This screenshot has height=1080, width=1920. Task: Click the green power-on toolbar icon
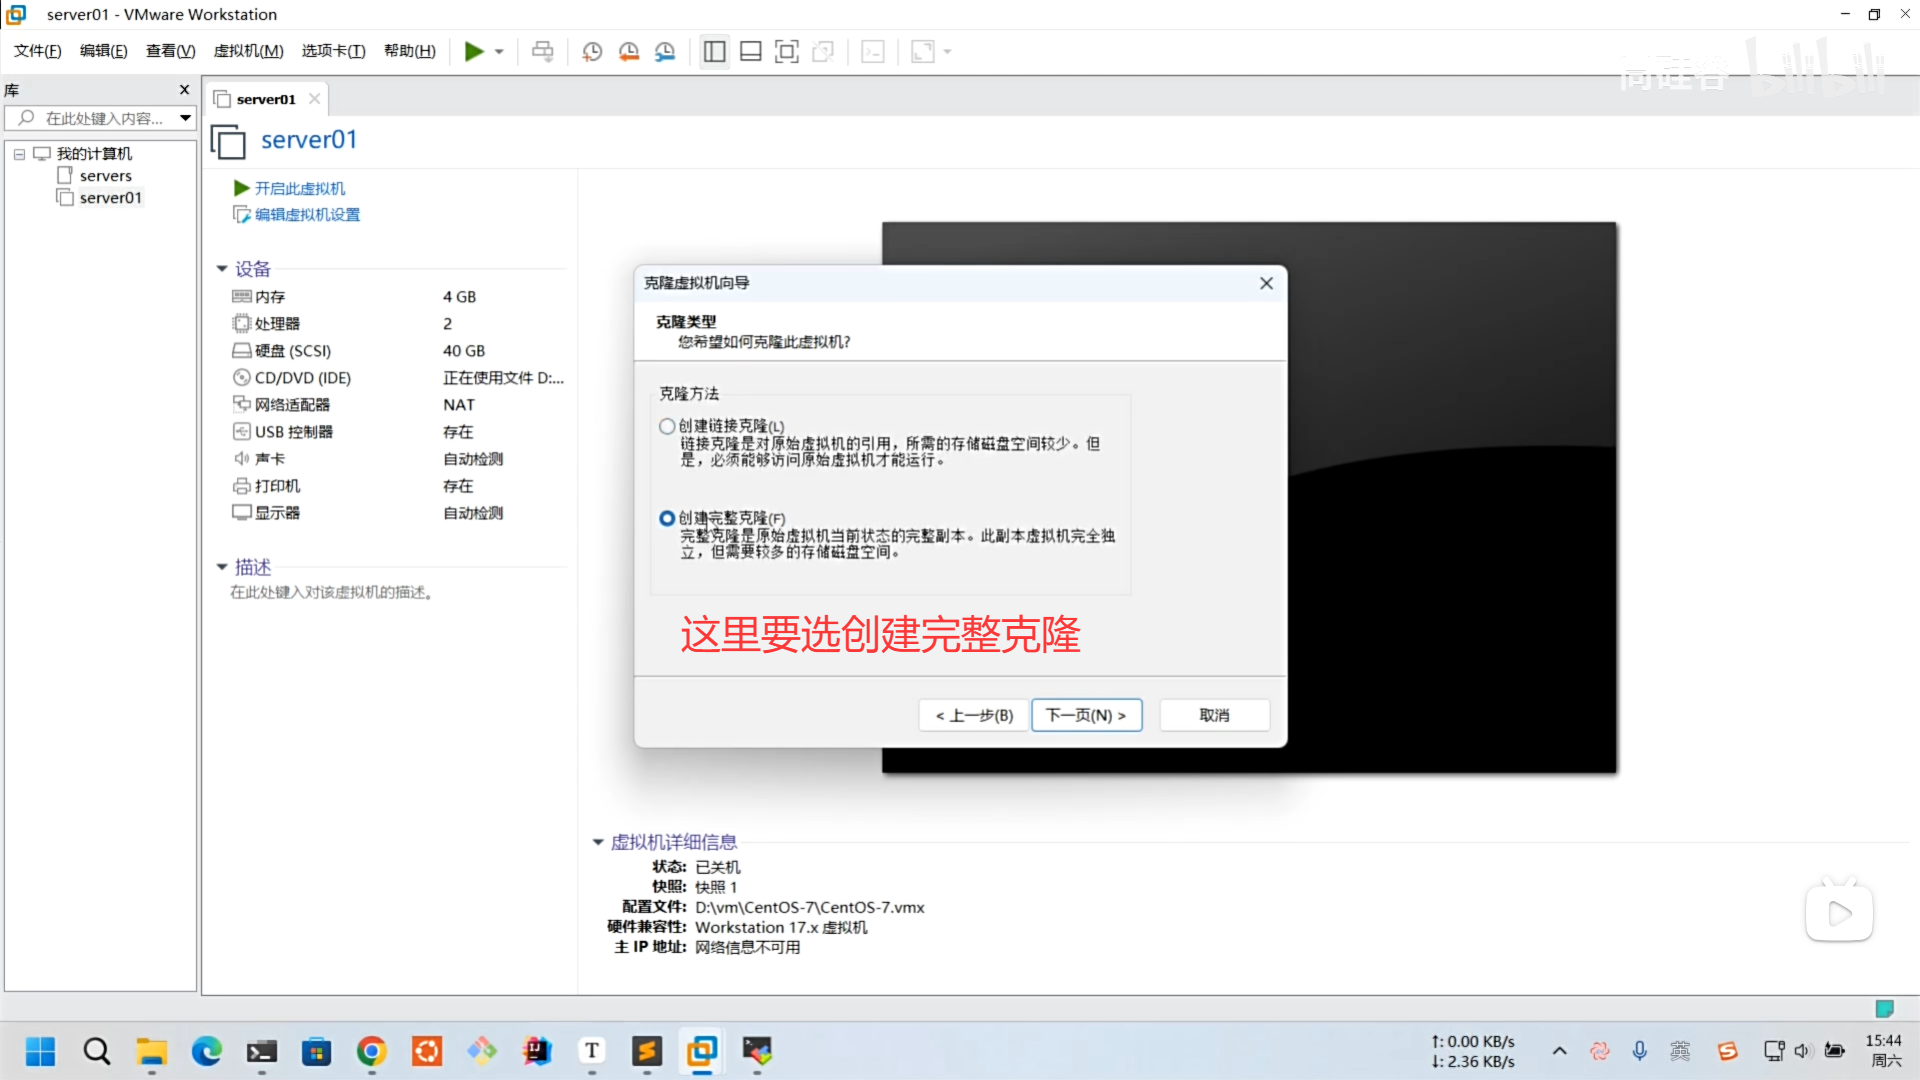click(x=474, y=51)
